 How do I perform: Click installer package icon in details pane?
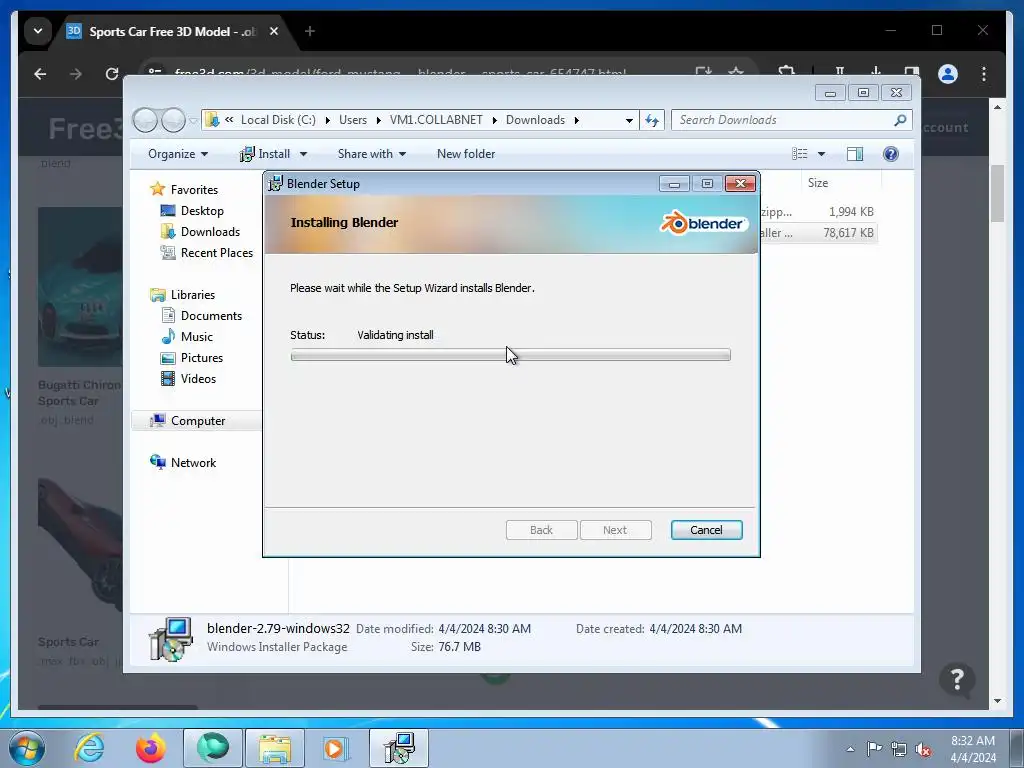(170, 639)
